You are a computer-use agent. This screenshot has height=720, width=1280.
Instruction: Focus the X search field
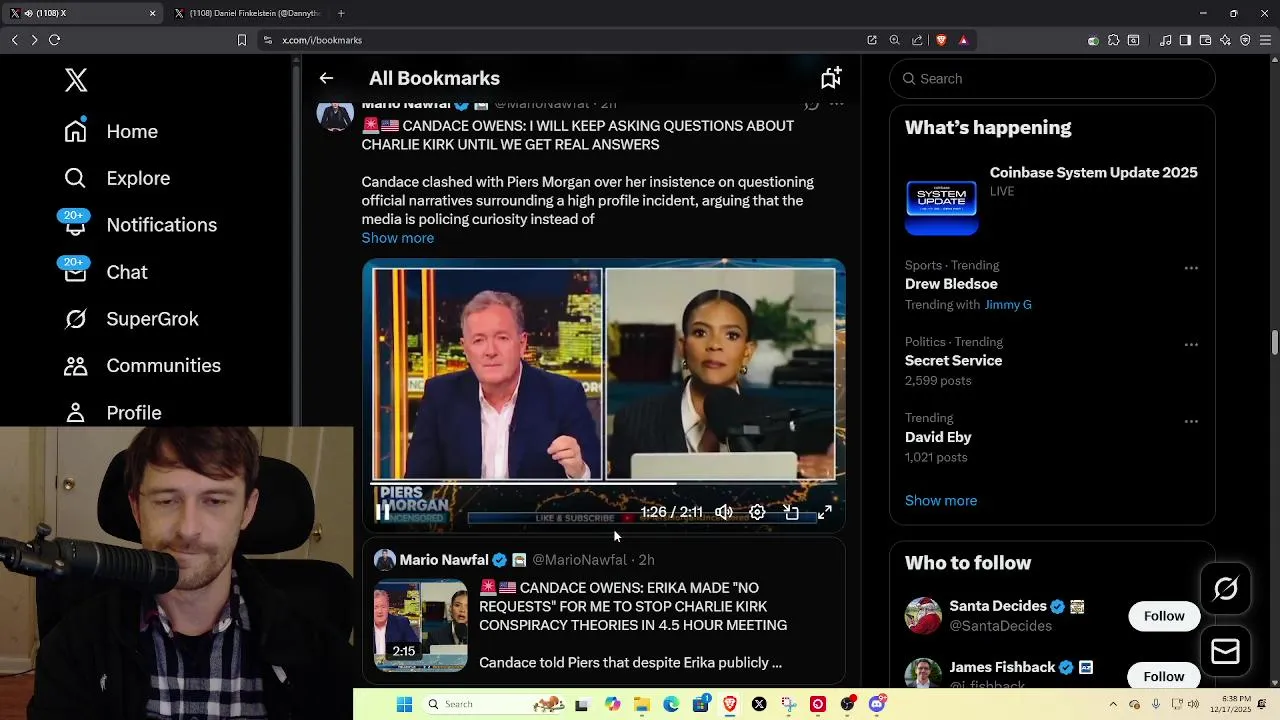[1052, 79]
